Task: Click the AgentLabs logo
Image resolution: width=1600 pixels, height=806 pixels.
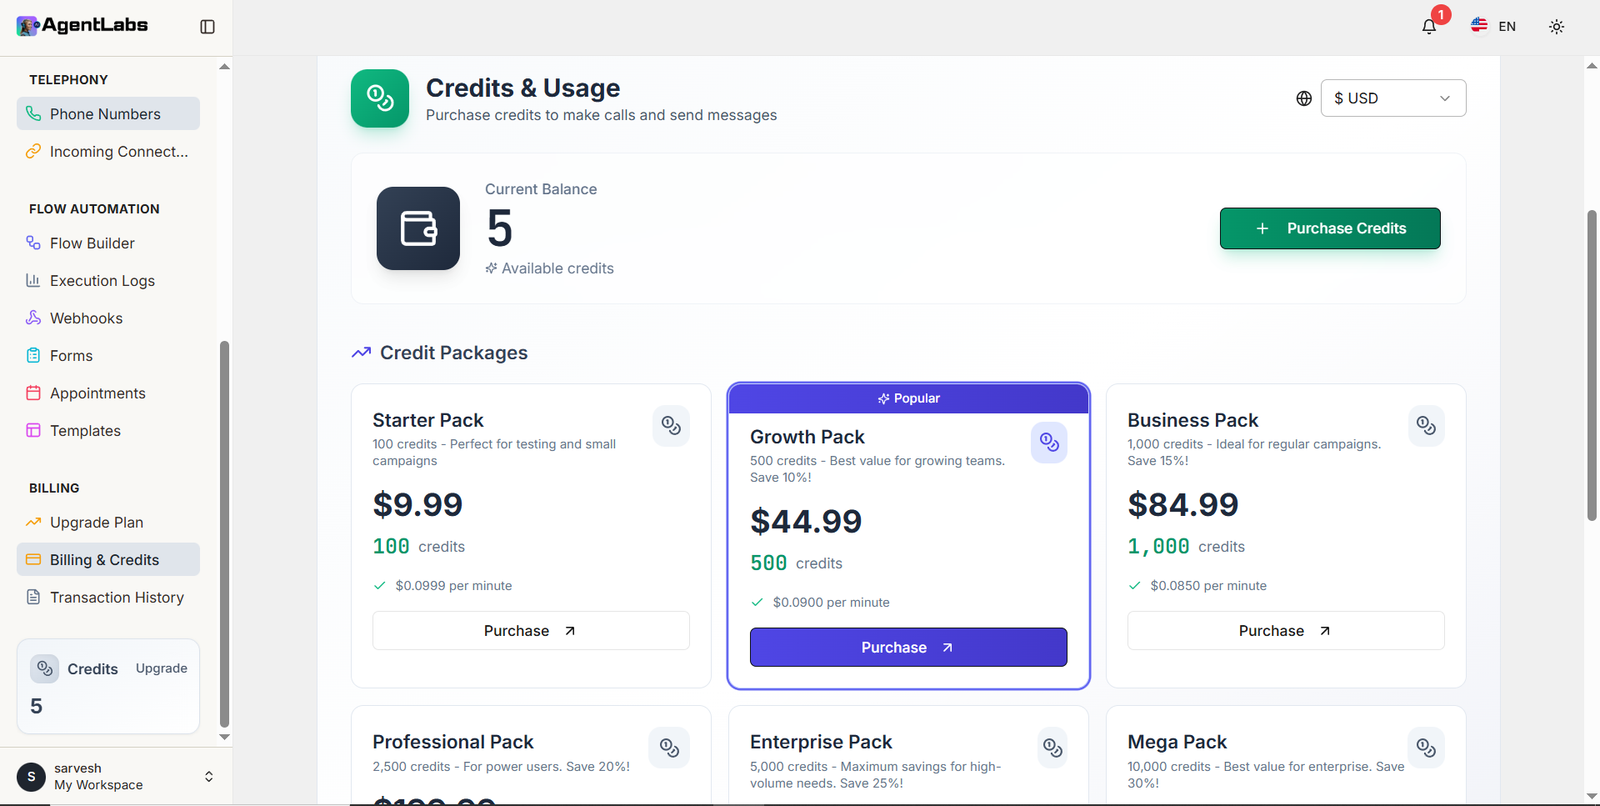Action: tap(82, 26)
